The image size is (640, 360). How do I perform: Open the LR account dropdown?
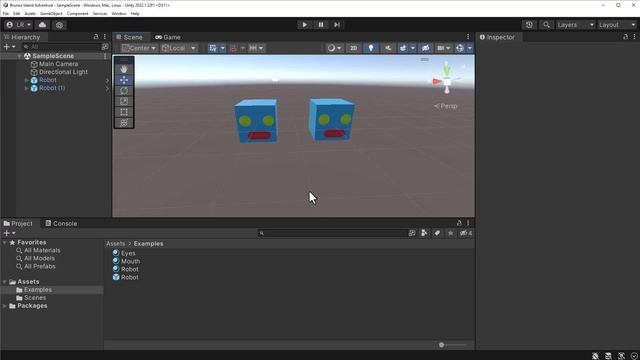pyautogui.click(x=18, y=25)
